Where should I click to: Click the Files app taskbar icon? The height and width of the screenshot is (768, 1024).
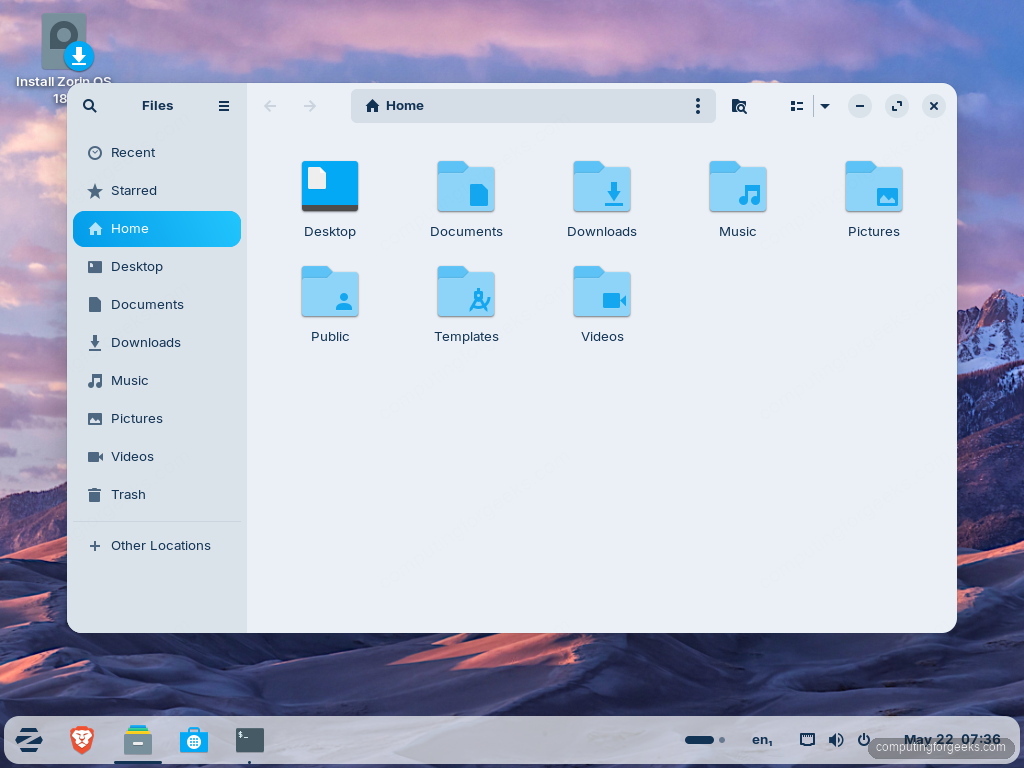point(138,740)
